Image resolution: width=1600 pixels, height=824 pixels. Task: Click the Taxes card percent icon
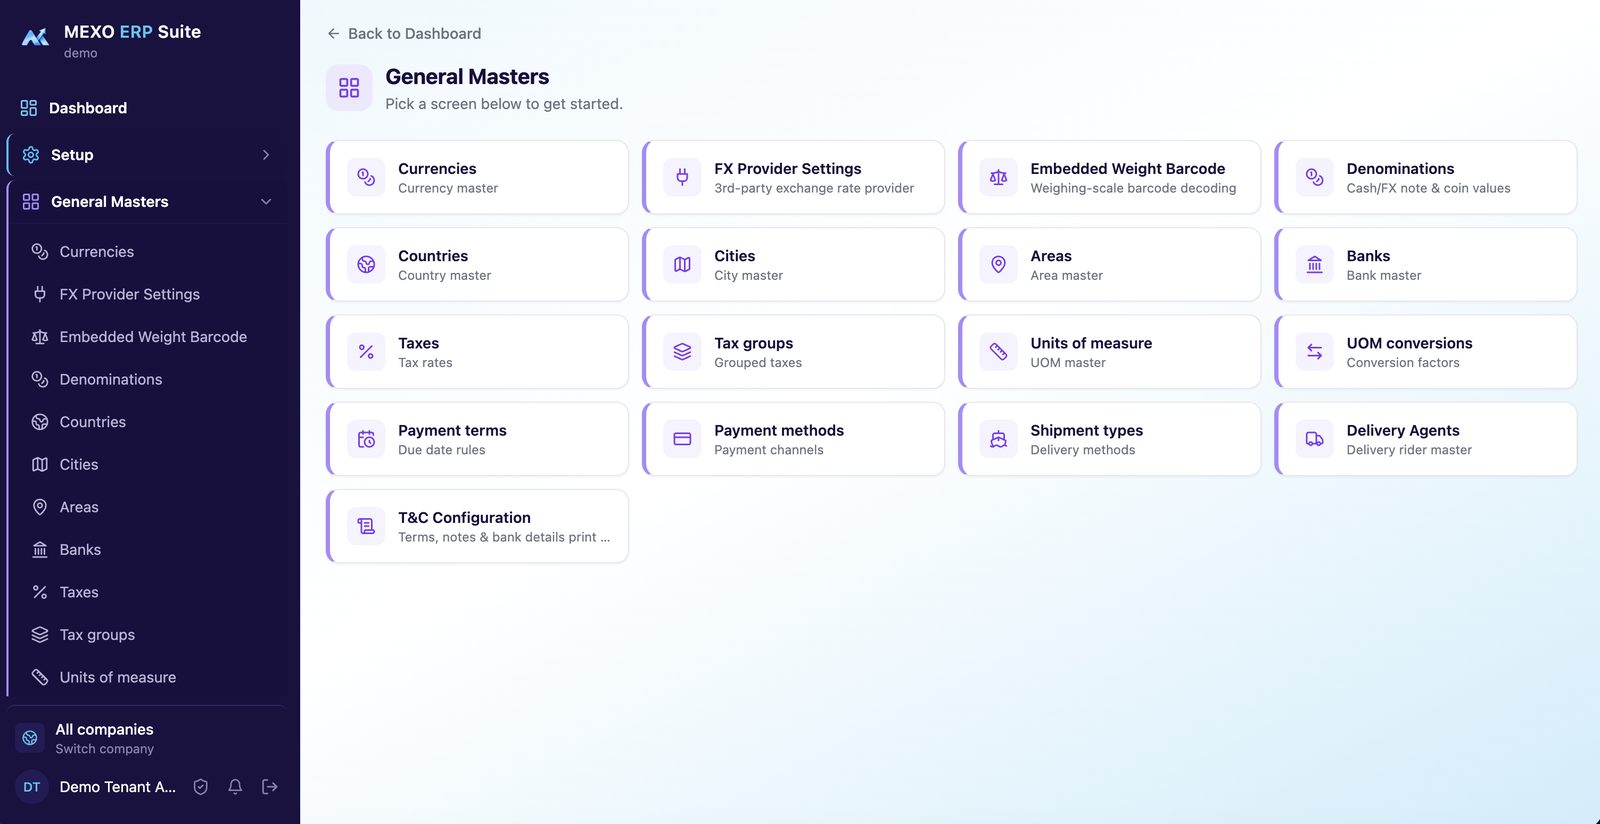[x=366, y=352]
